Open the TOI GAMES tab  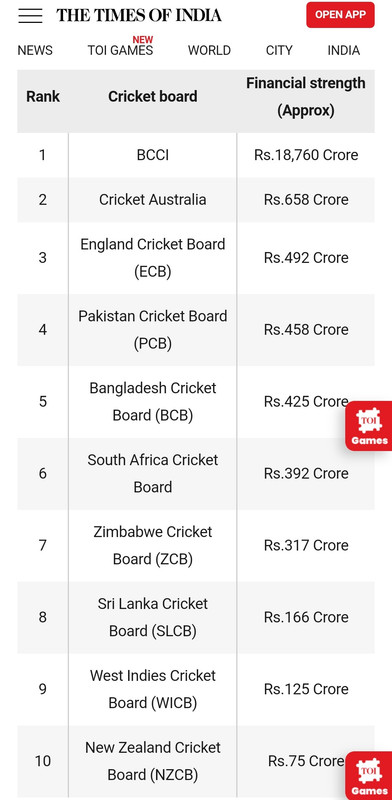(x=120, y=51)
